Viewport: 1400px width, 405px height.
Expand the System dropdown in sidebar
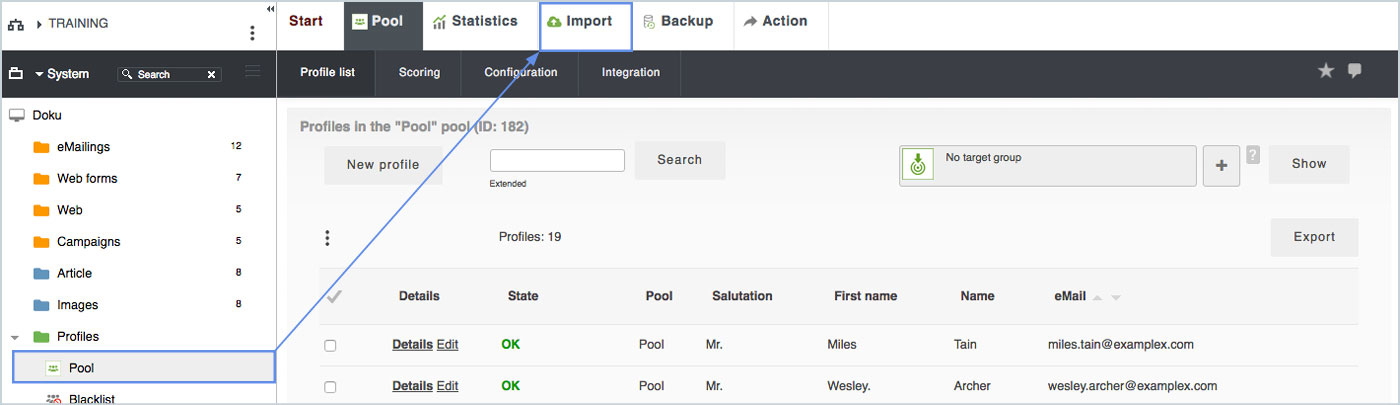point(40,74)
